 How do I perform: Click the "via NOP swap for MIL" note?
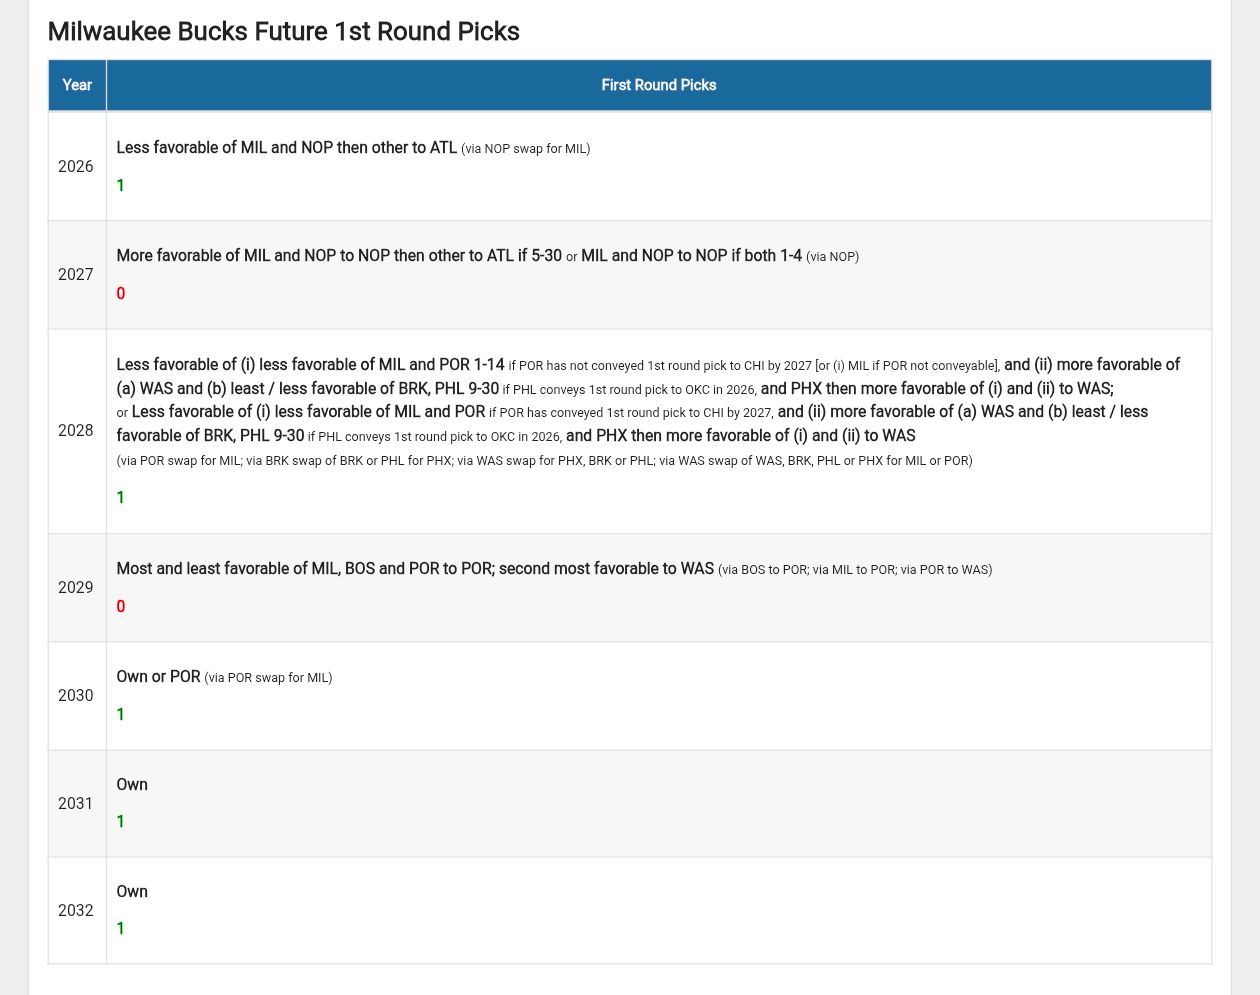coord(526,149)
